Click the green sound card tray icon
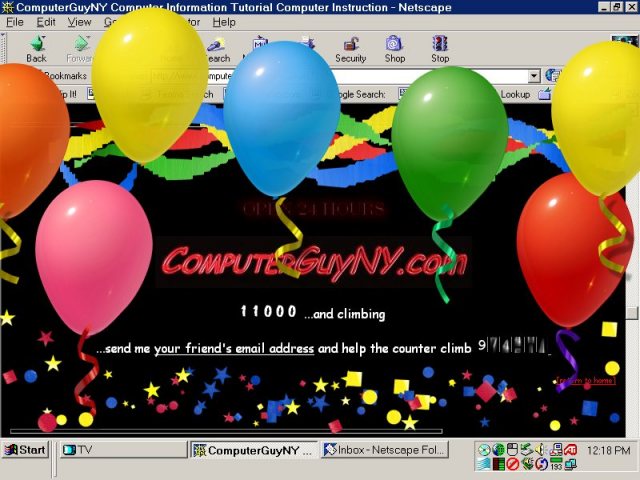640x480 pixels. tap(527, 464)
